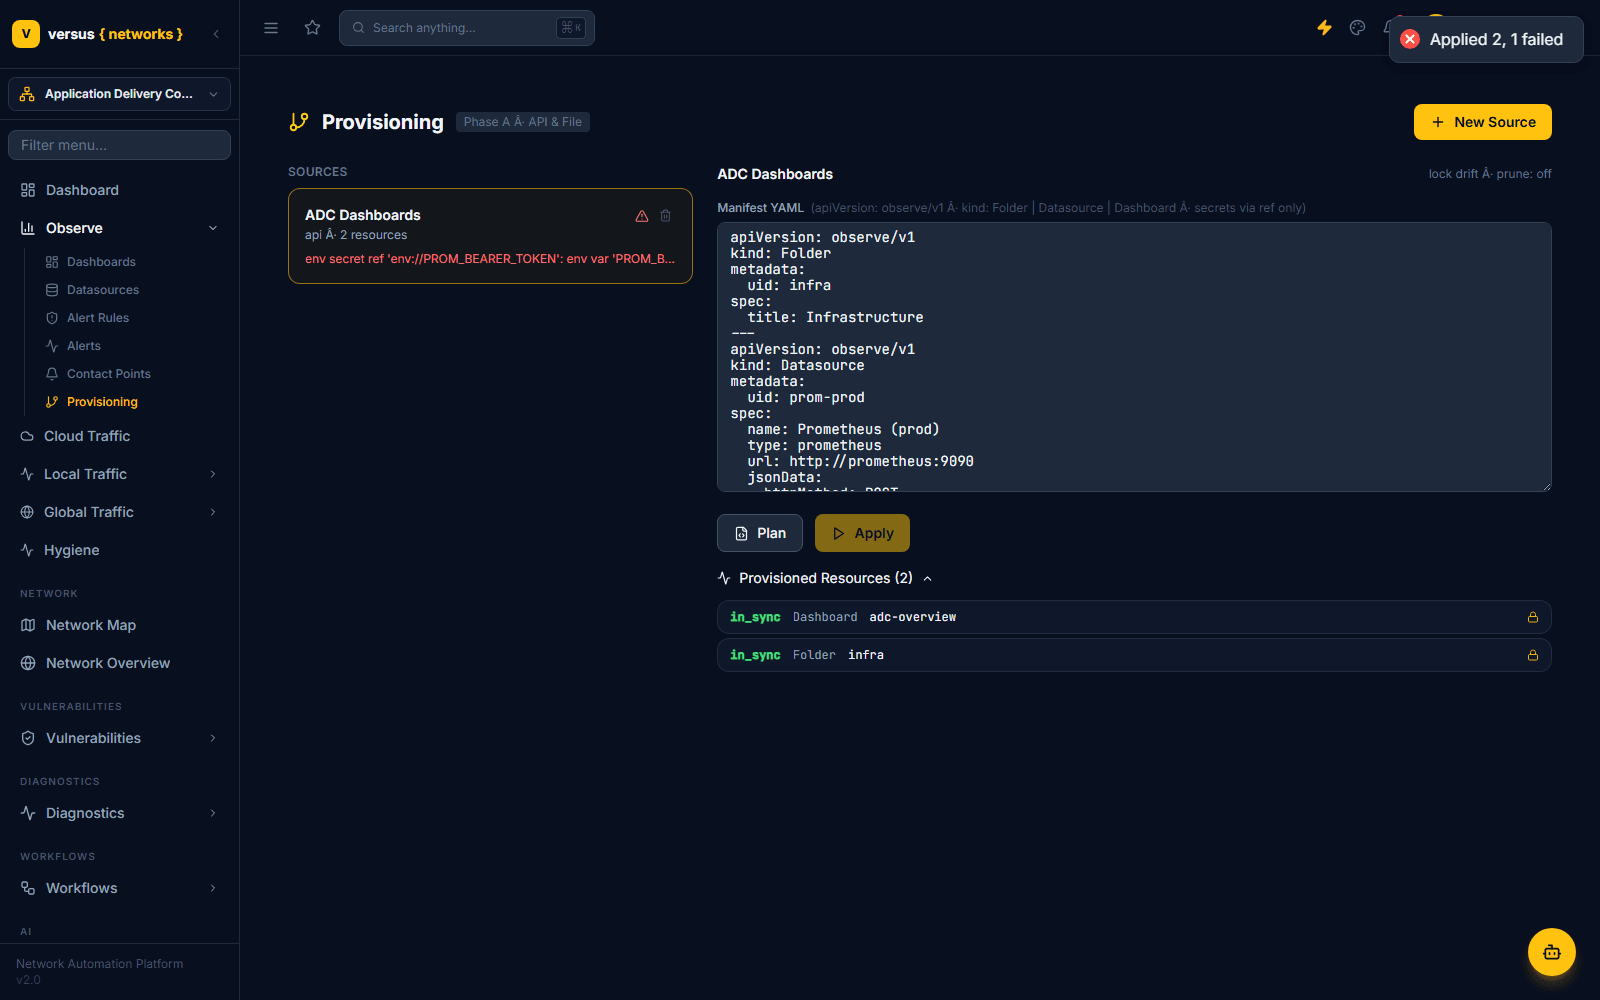Favorite this page with the star icon
The height and width of the screenshot is (1000, 1600).
pos(313,28)
